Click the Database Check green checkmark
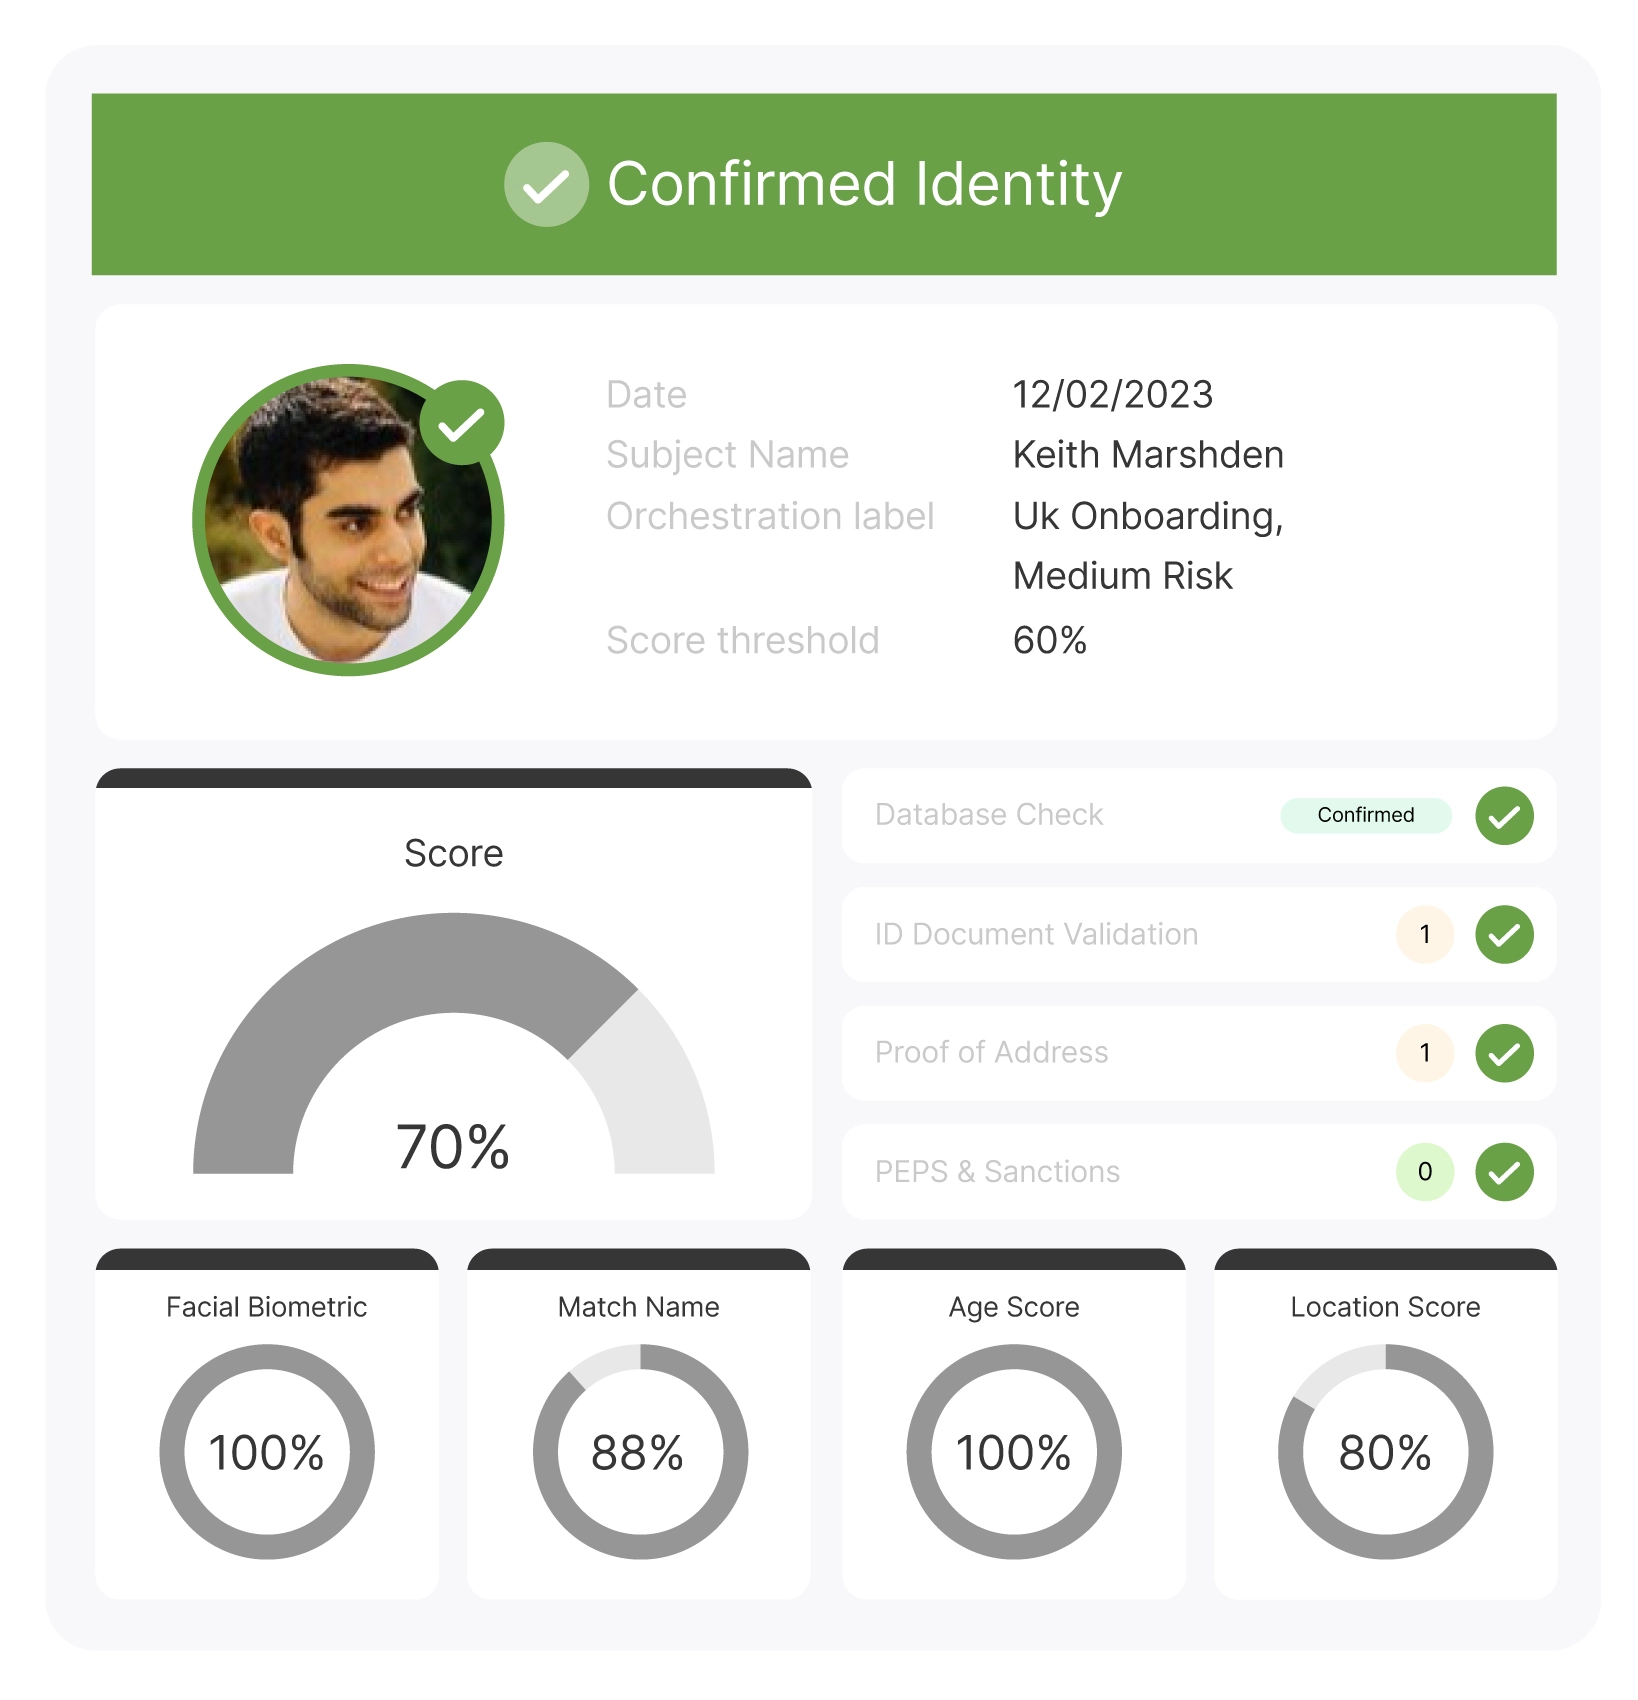This screenshot has width=1638, height=1700. pyautogui.click(x=1504, y=816)
